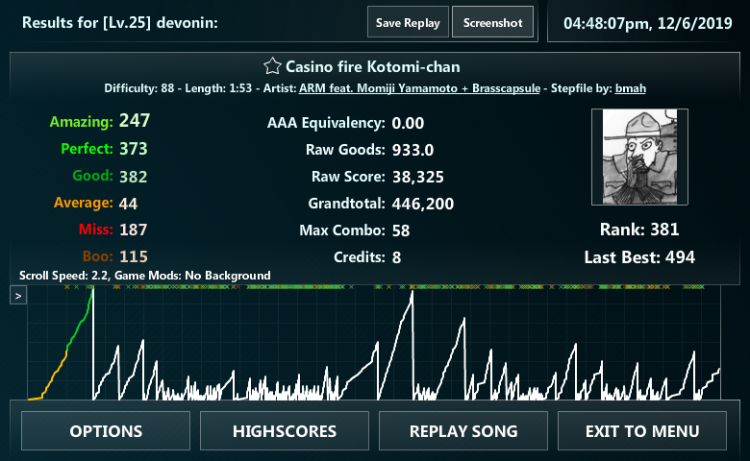750x461 pixels.
Task: Select the Rank: 381 text
Action: tap(639, 229)
